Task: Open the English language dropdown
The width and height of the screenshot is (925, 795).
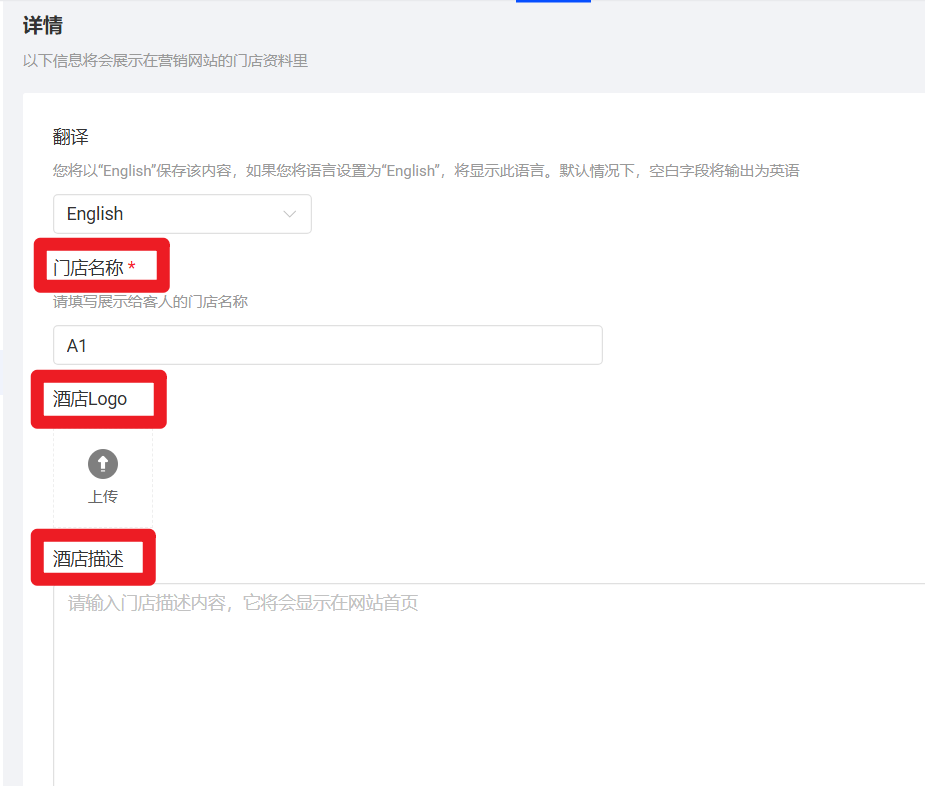Action: pyautogui.click(x=182, y=214)
